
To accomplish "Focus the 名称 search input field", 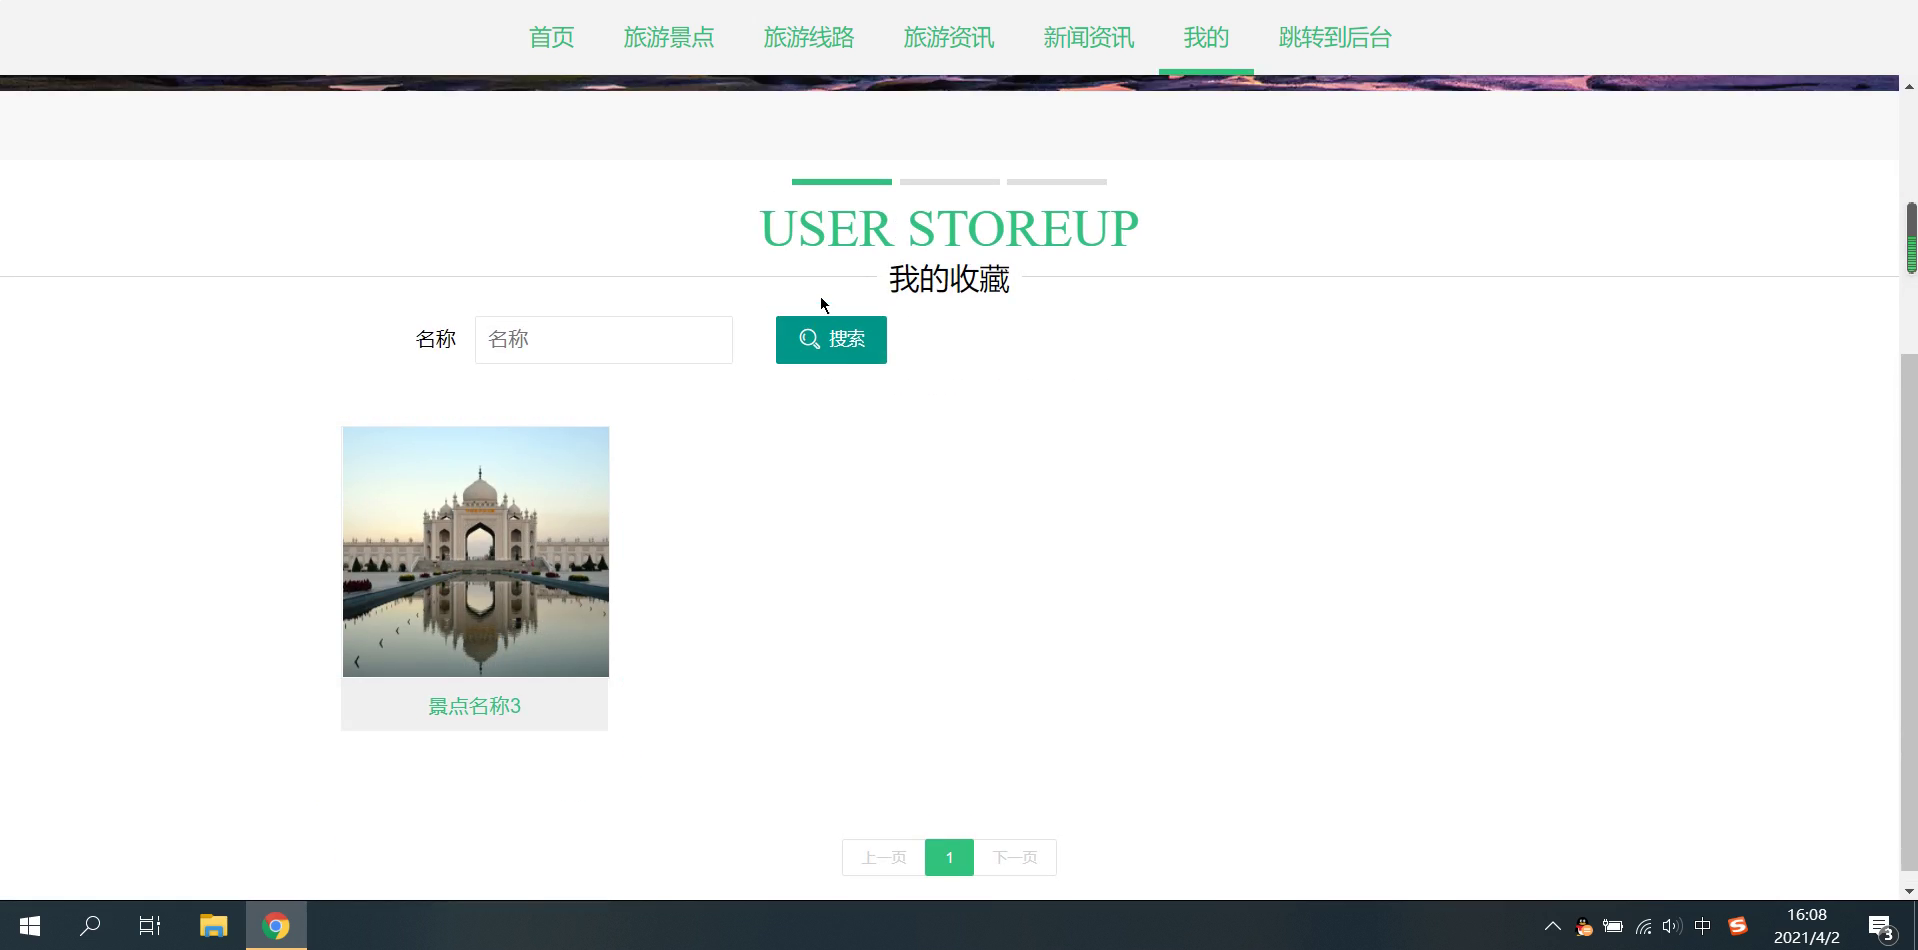I will point(603,340).
